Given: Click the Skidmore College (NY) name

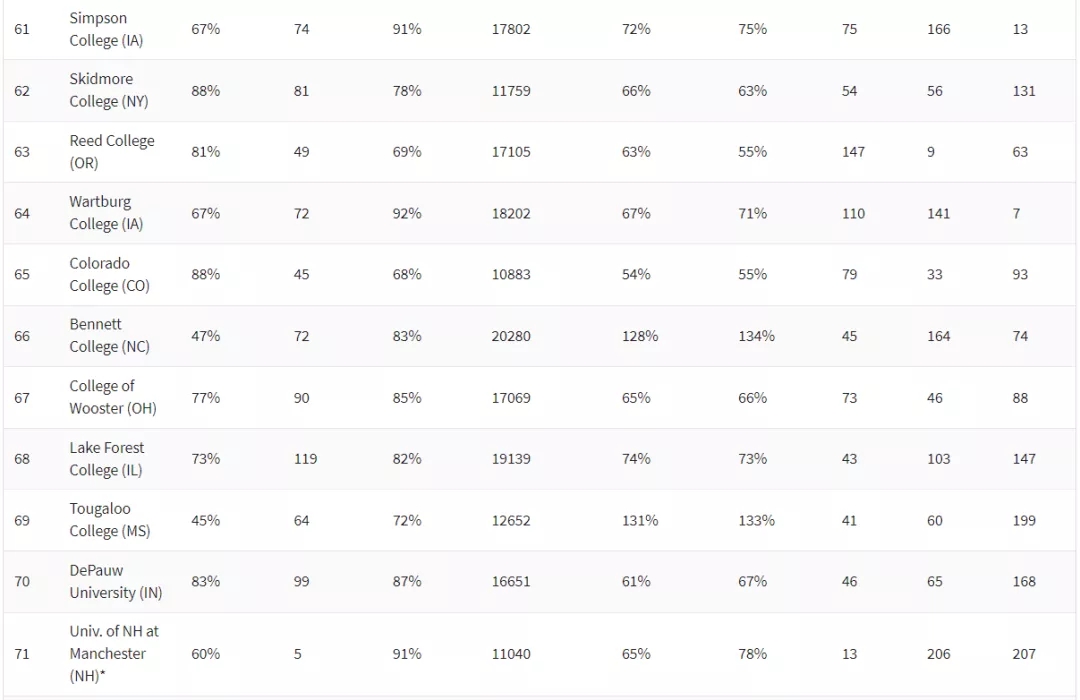Looking at the screenshot, I should [x=108, y=90].
